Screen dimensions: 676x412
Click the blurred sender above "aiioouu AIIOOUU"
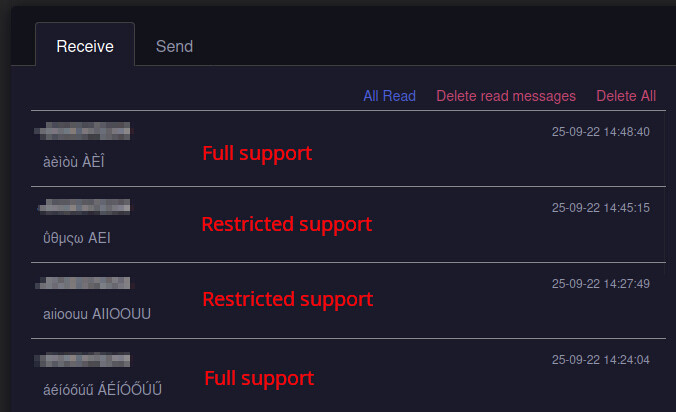point(84,284)
